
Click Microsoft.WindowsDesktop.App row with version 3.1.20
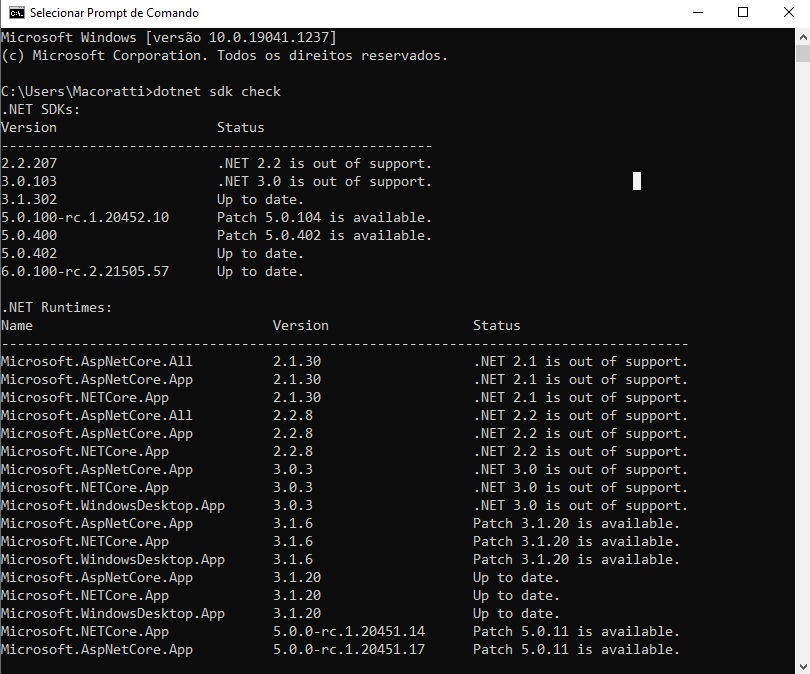281,614
